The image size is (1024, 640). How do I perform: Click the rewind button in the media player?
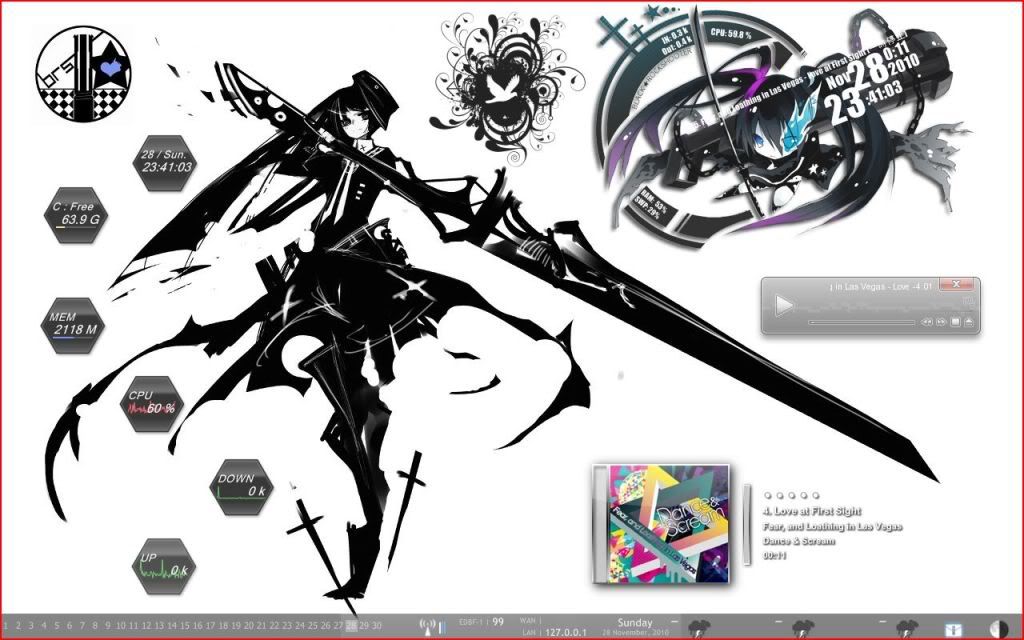click(x=926, y=322)
